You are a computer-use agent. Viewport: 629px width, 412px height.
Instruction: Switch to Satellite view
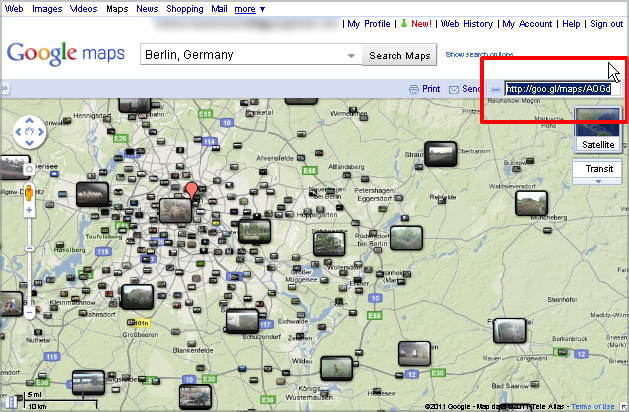tap(598, 129)
